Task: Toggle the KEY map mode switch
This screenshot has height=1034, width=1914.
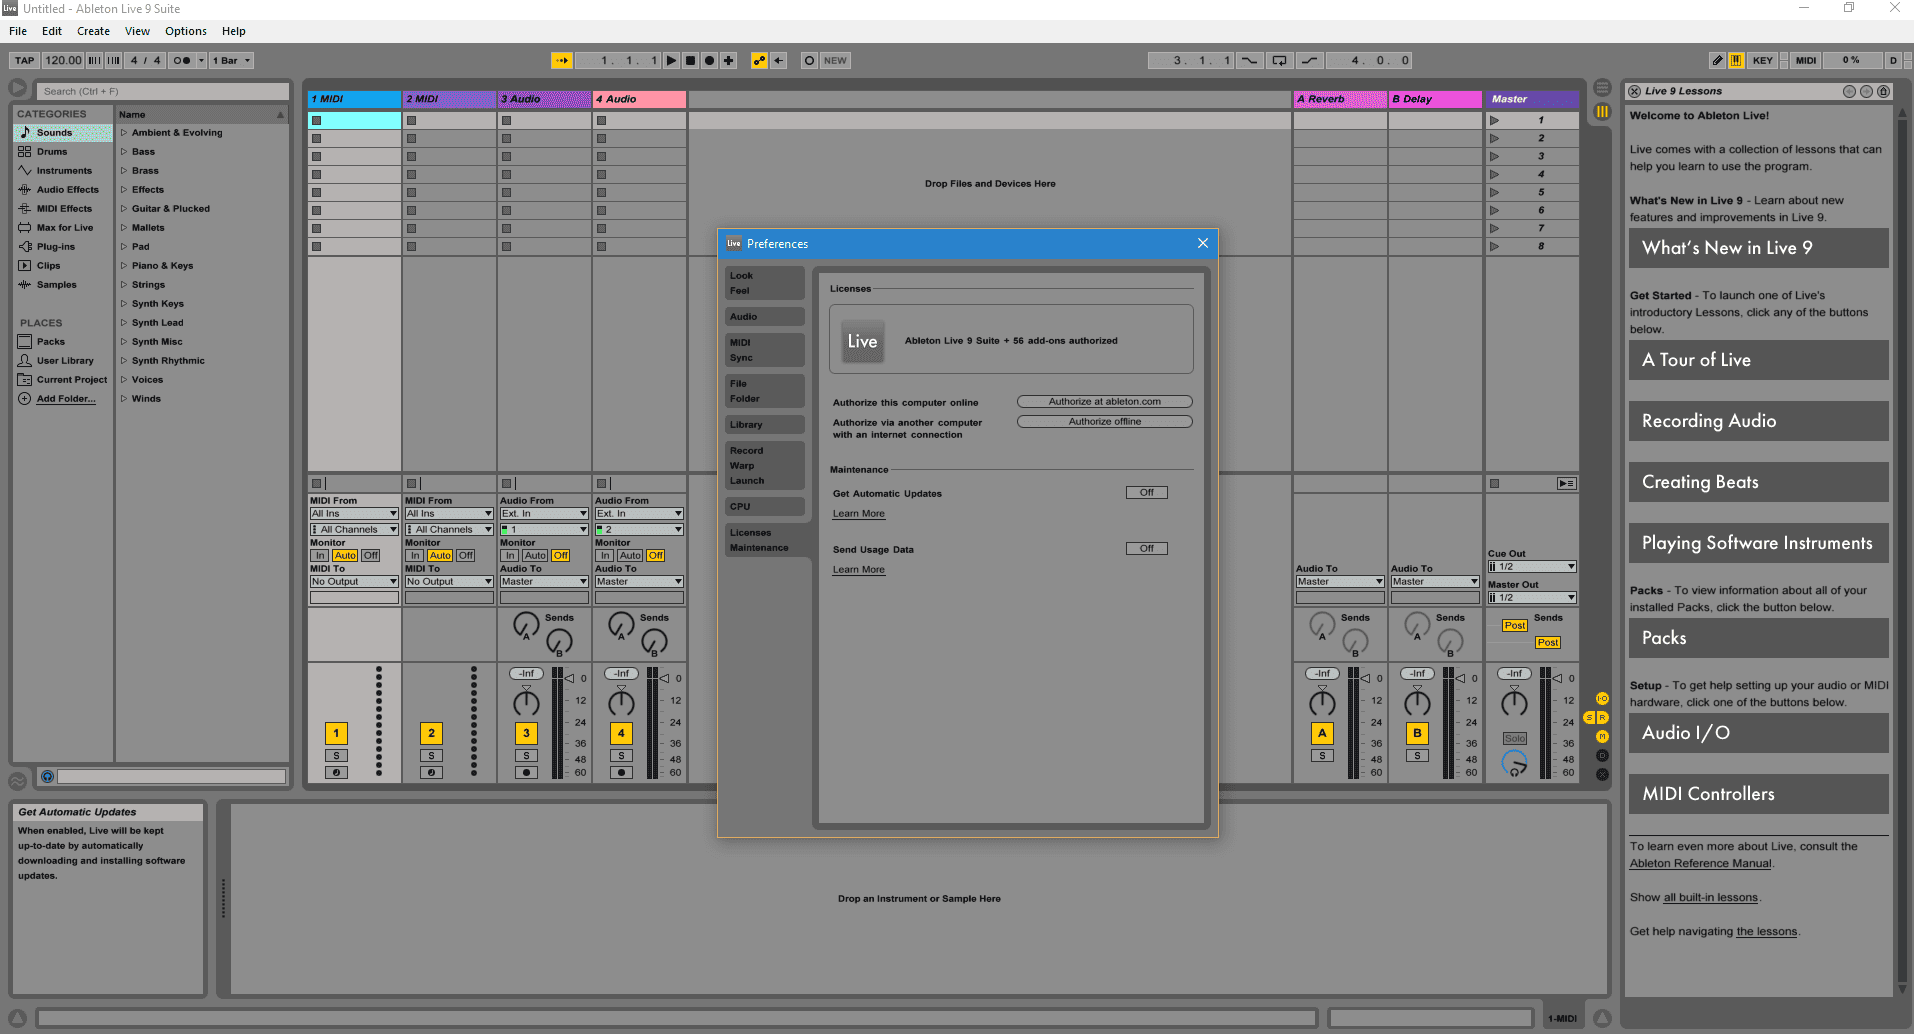Action: (1763, 60)
